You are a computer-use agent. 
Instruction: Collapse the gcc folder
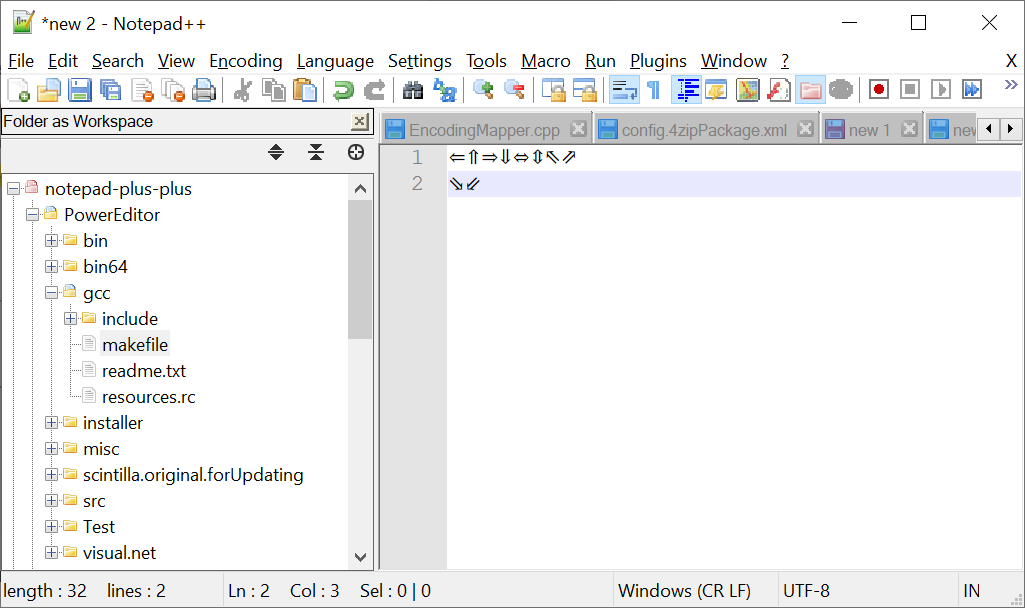click(51, 293)
